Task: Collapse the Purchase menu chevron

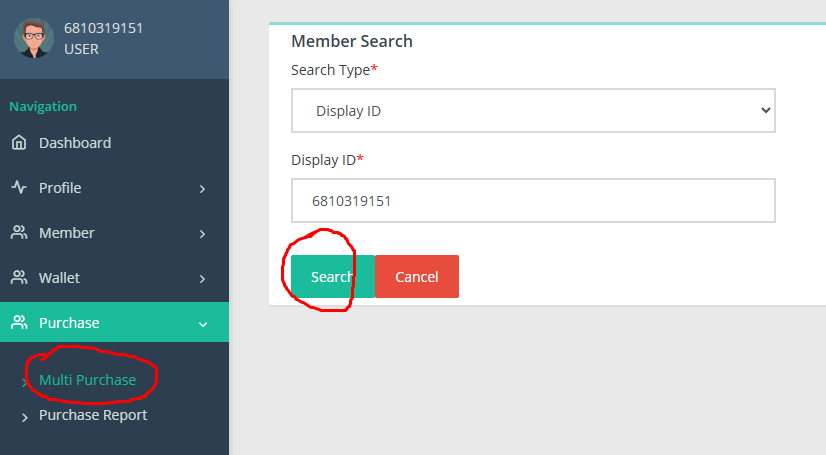Action: [x=202, y=324]
